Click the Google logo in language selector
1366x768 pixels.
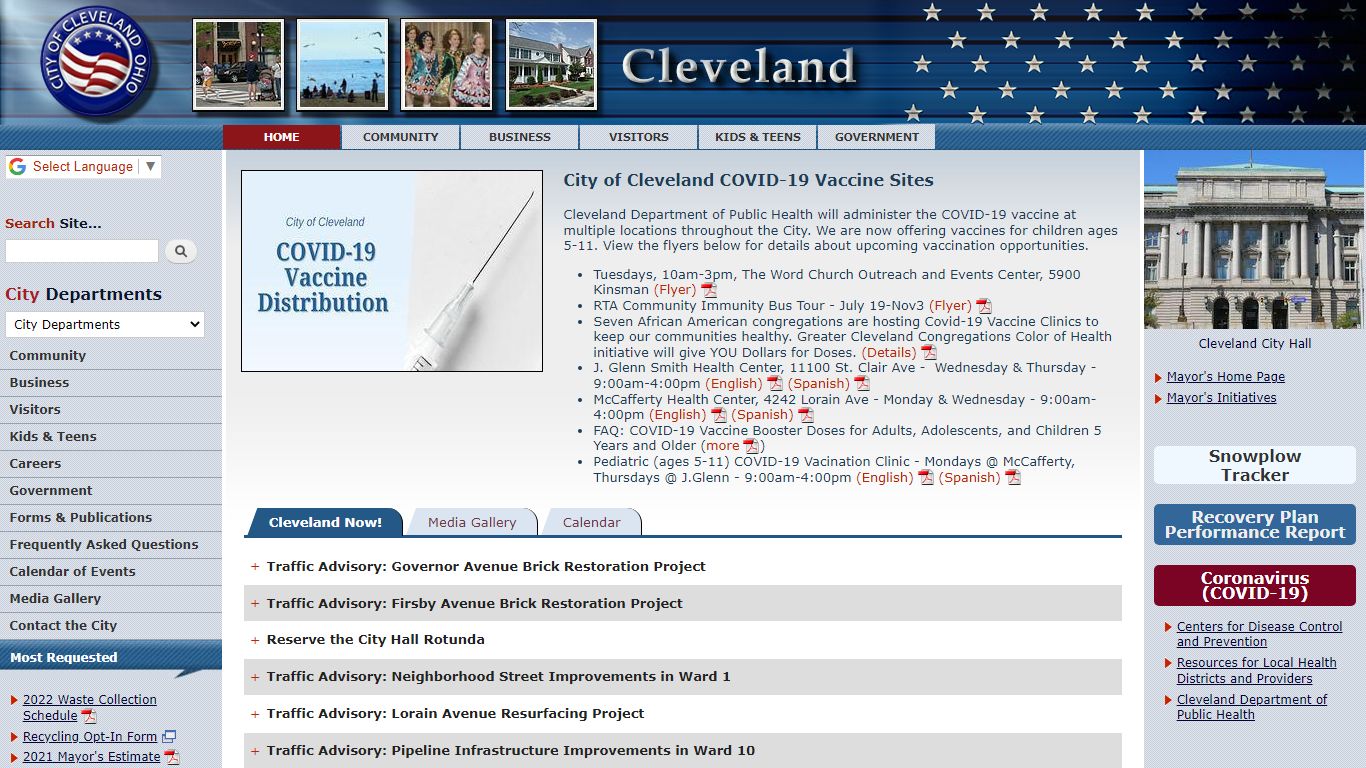coord(17,167)
